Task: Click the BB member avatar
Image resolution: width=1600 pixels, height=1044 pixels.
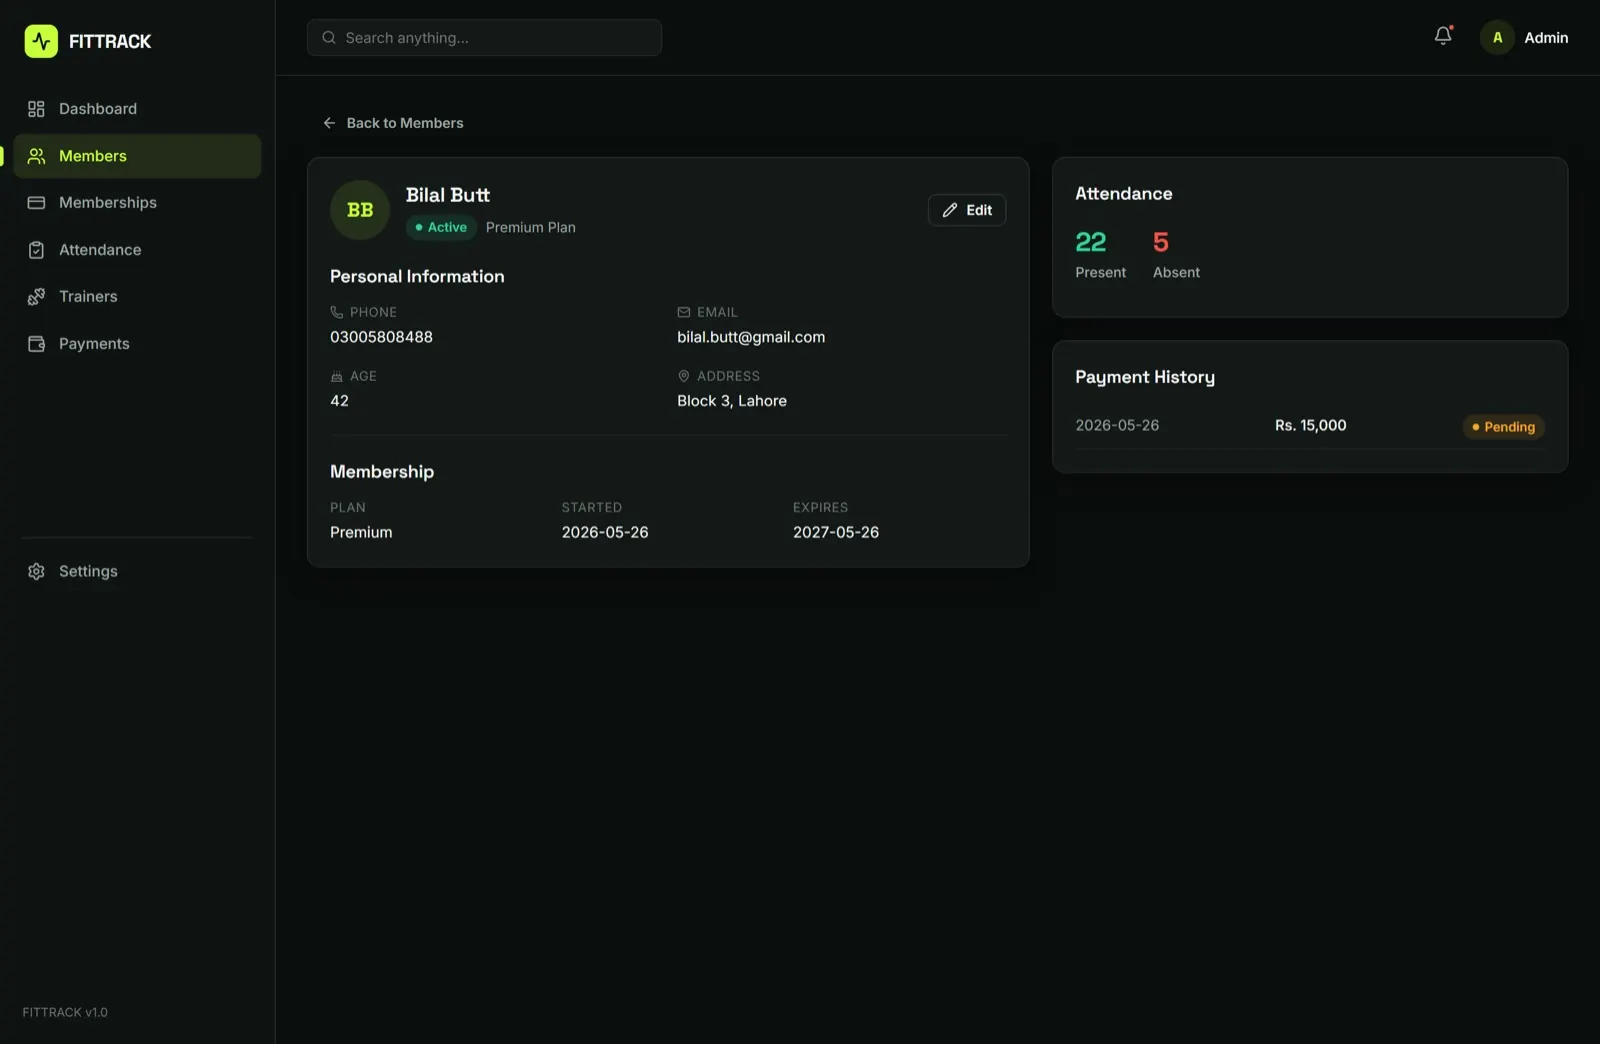Action: [360, 210]
